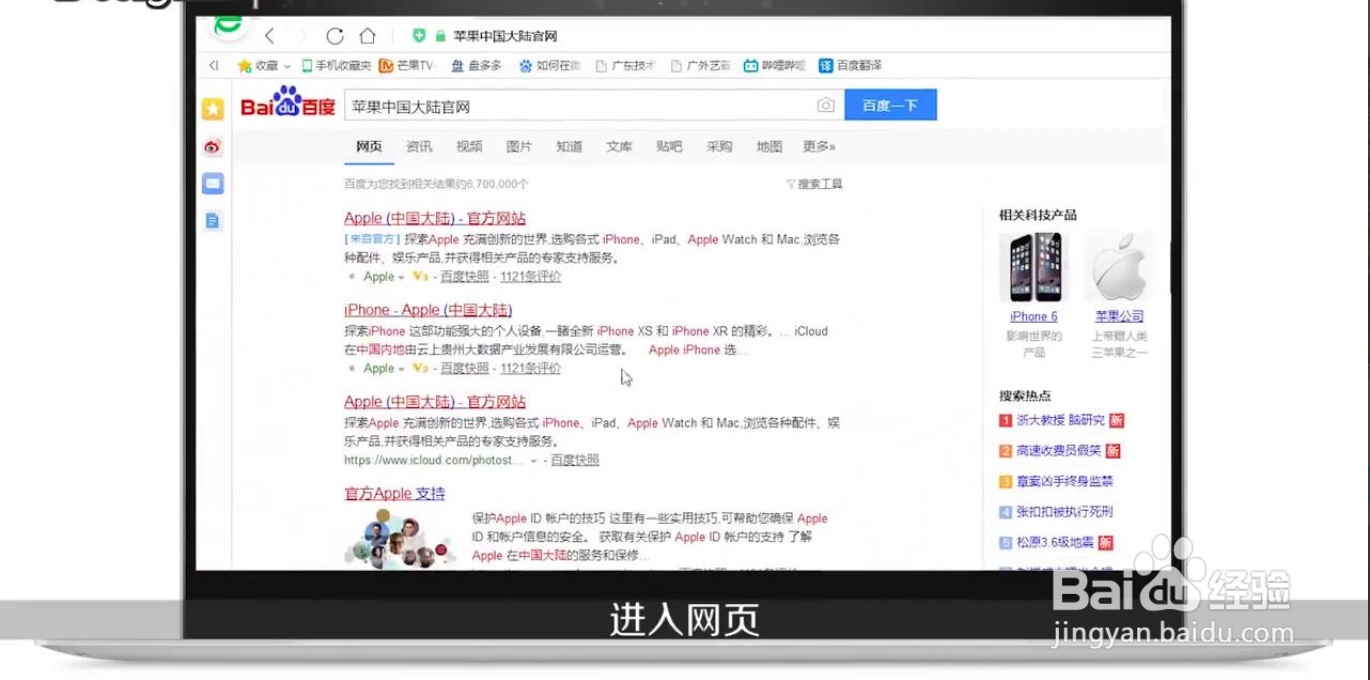
Task: Open the 苹果公司 link
Action: click(x=1119, y=317)
